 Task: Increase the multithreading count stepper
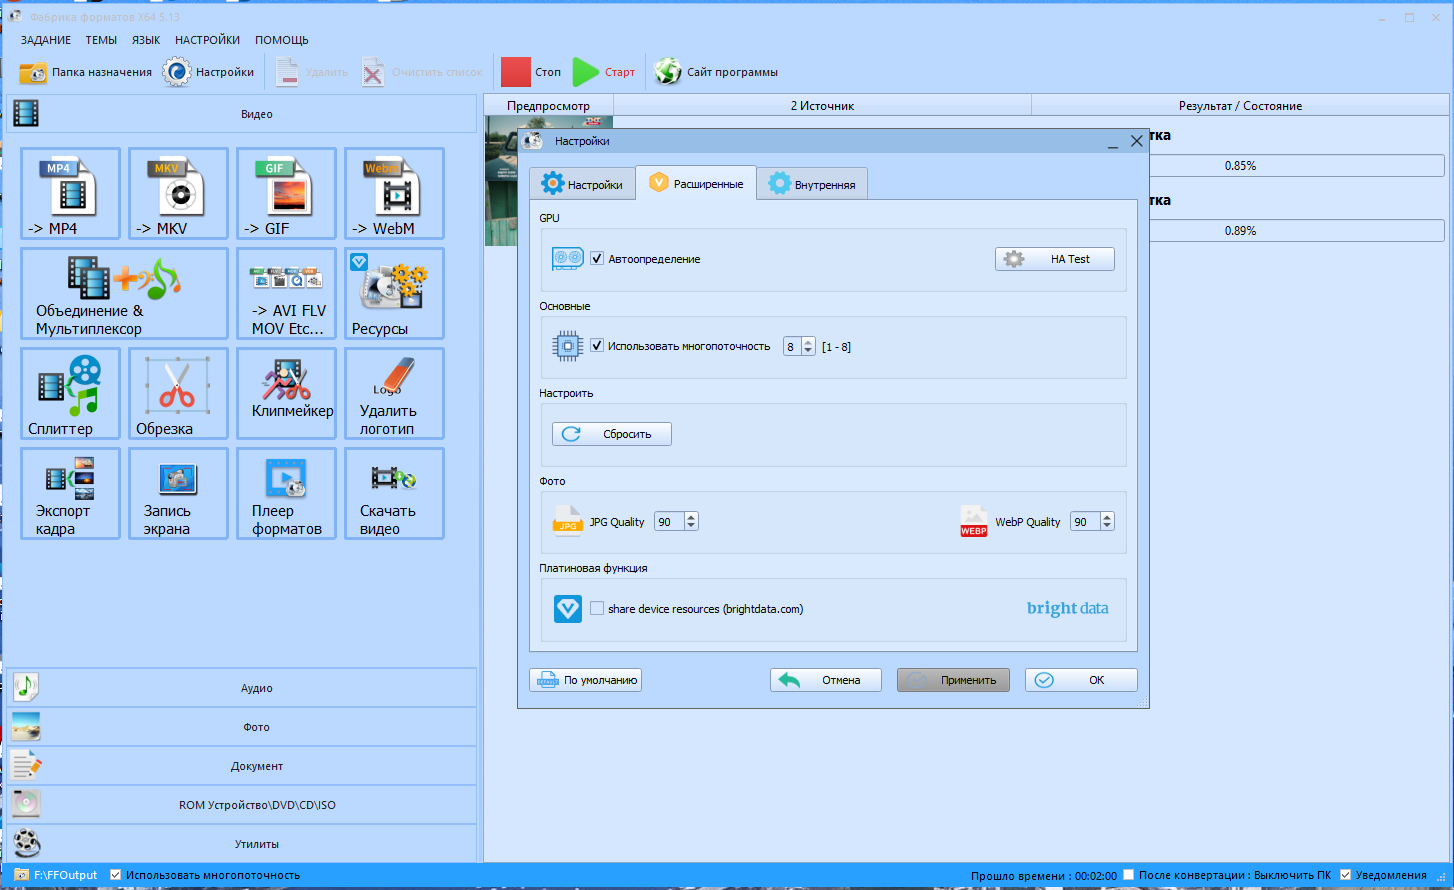(808, 342)
